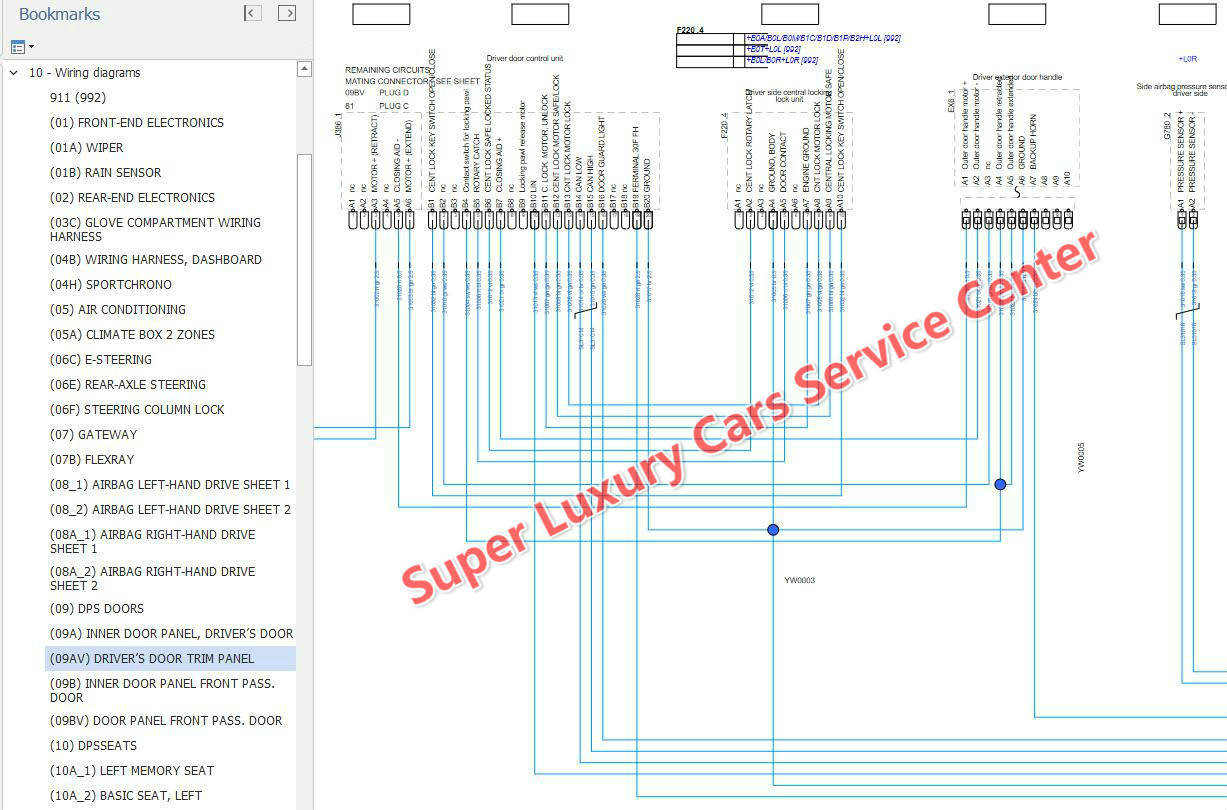
Task: Jump to (04B) WIRING HARNESS, DASHBOARD
Action: point(156,260)
